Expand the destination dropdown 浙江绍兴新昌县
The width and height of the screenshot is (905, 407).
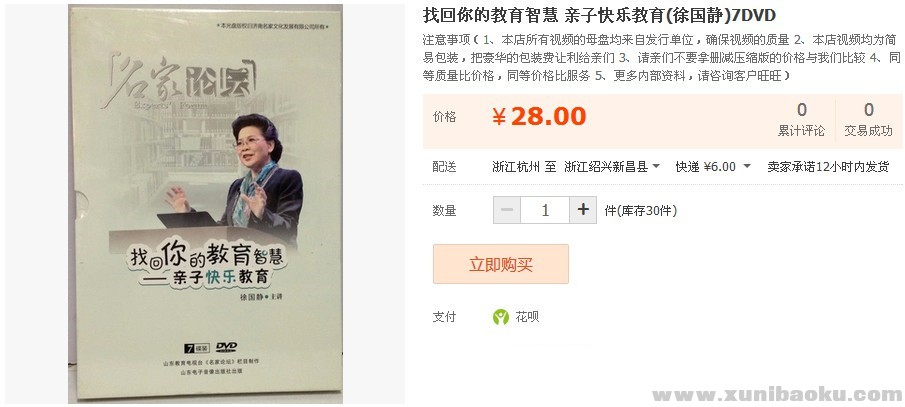(612, 167)
